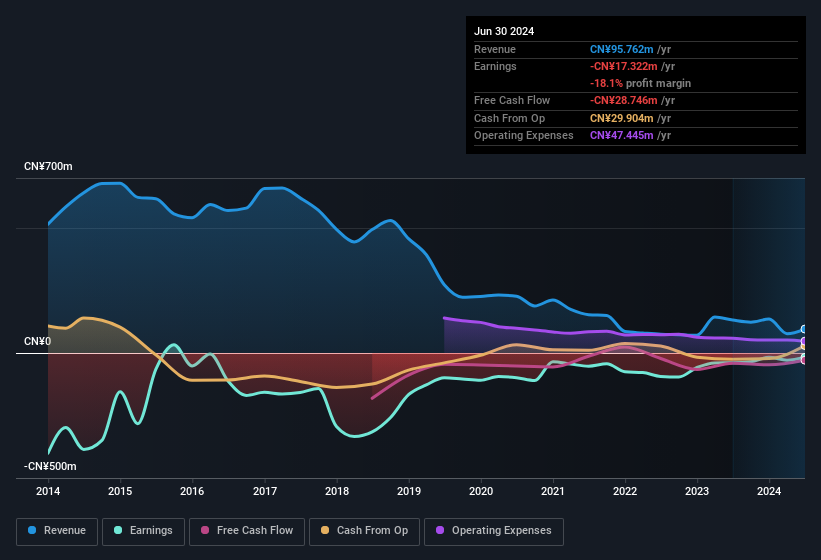Image resolution: width=821 pixels, height=560 pixels.
Task: Click the CN¥0 y-axis label
Action: coord(38,341)
